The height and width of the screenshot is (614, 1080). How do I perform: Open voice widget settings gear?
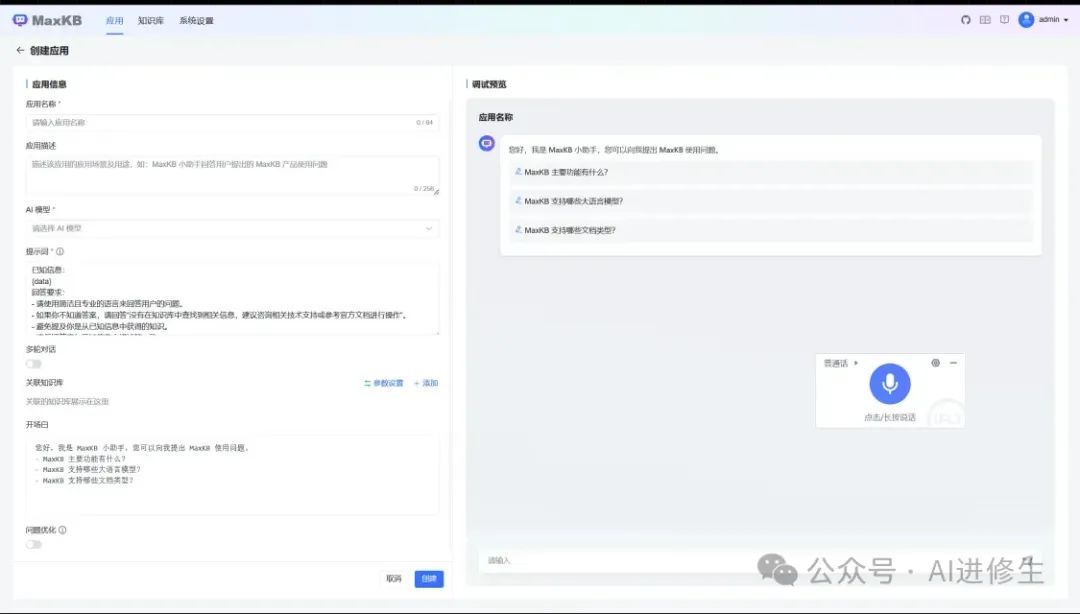[935, 362]
